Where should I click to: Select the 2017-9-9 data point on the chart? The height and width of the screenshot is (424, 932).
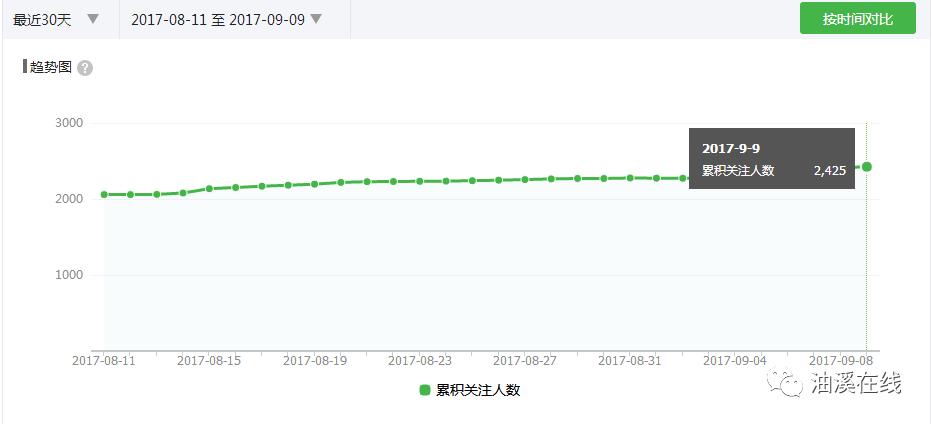(867, 167)
